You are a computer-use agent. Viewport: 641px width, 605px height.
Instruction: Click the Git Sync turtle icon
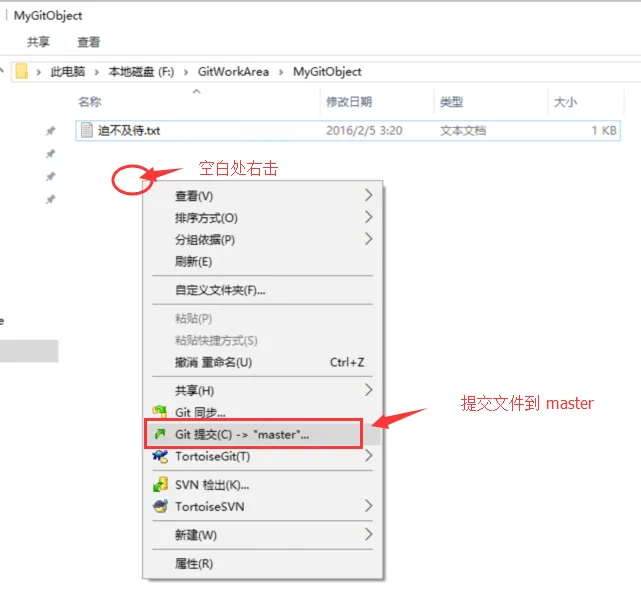[159, 411]
